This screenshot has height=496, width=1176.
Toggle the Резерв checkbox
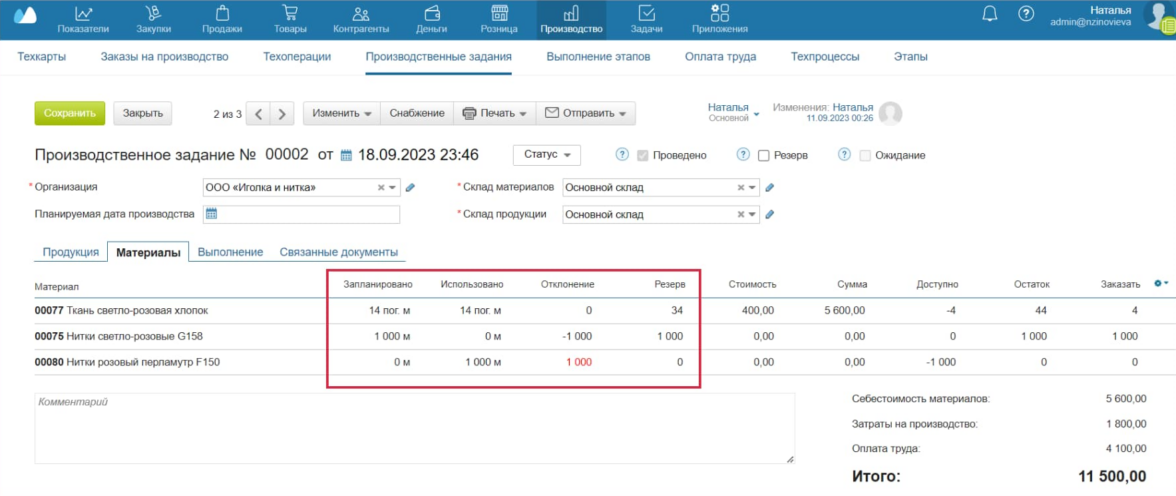pyautogui.click(x=764, y=156)
